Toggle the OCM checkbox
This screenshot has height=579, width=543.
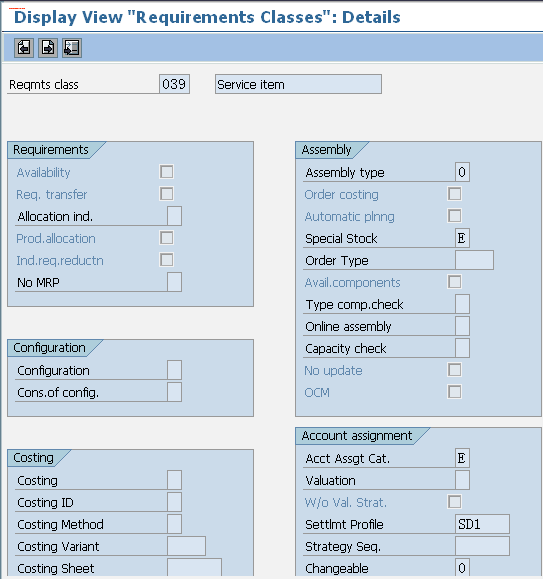[454, 392]
